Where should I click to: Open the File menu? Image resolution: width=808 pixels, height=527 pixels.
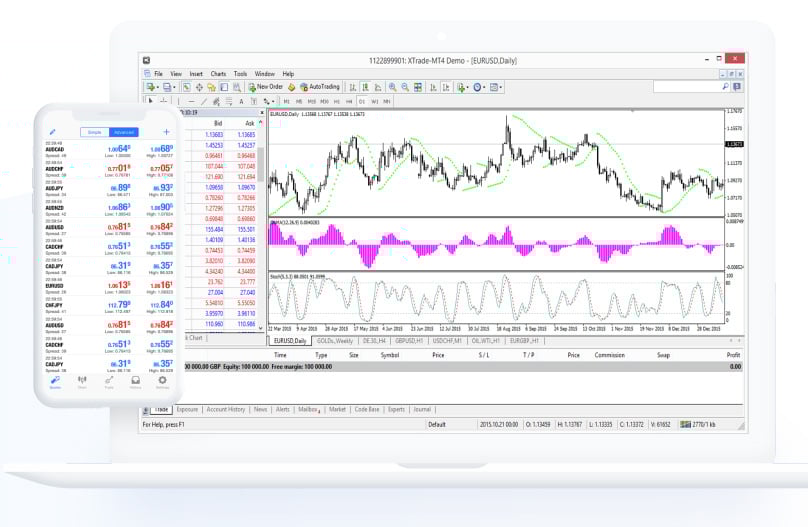click(158, 74)
